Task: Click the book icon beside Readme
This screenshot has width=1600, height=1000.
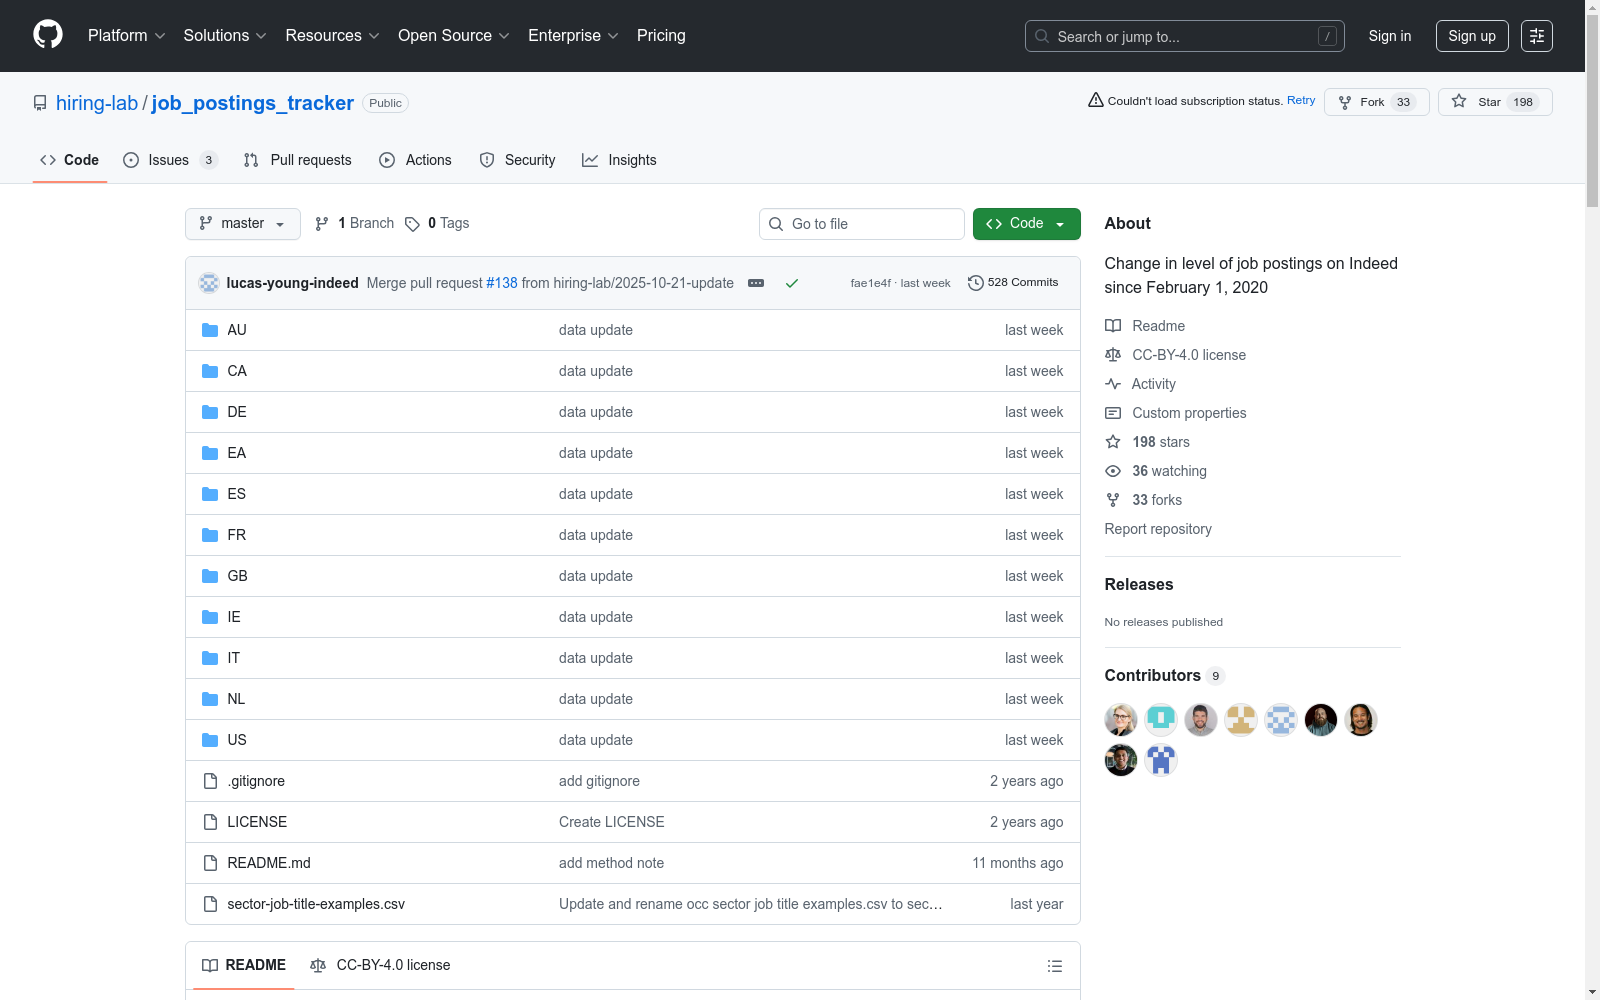Action: click(x=1113, y=326)
